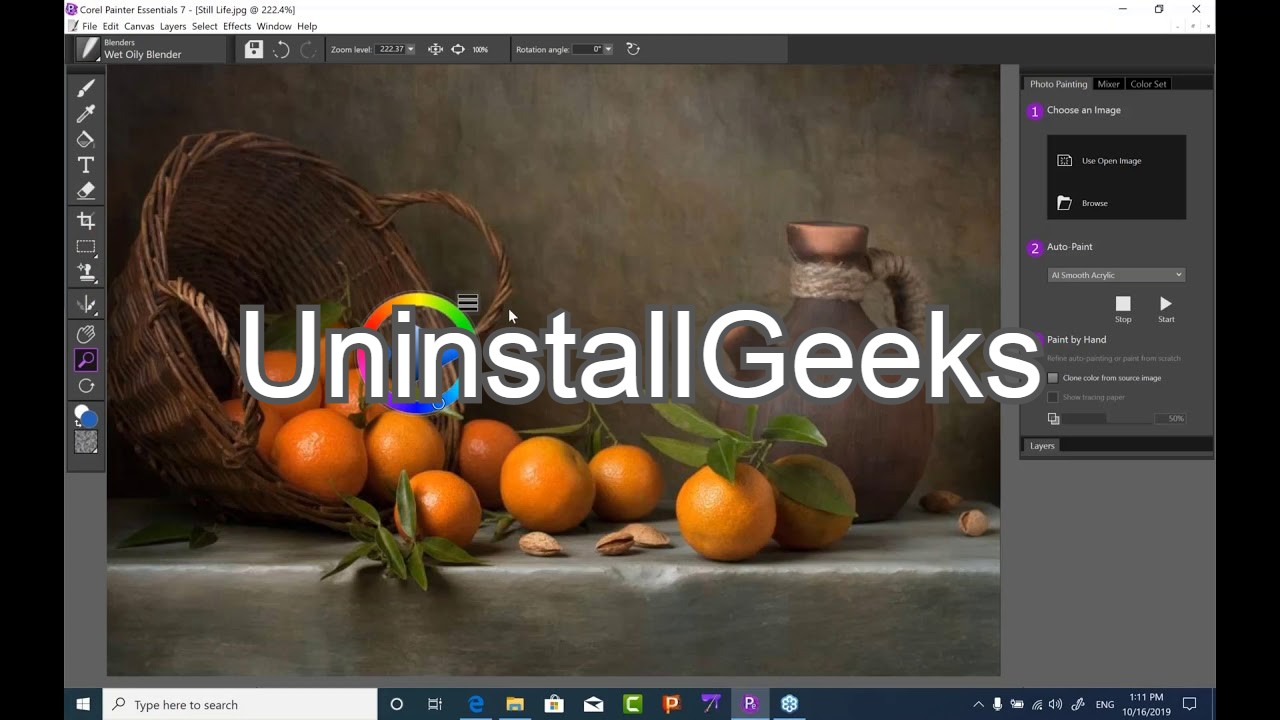Select the Dropper tool
This screenshot has width=1280, height=720.
(x=86, y=114)
